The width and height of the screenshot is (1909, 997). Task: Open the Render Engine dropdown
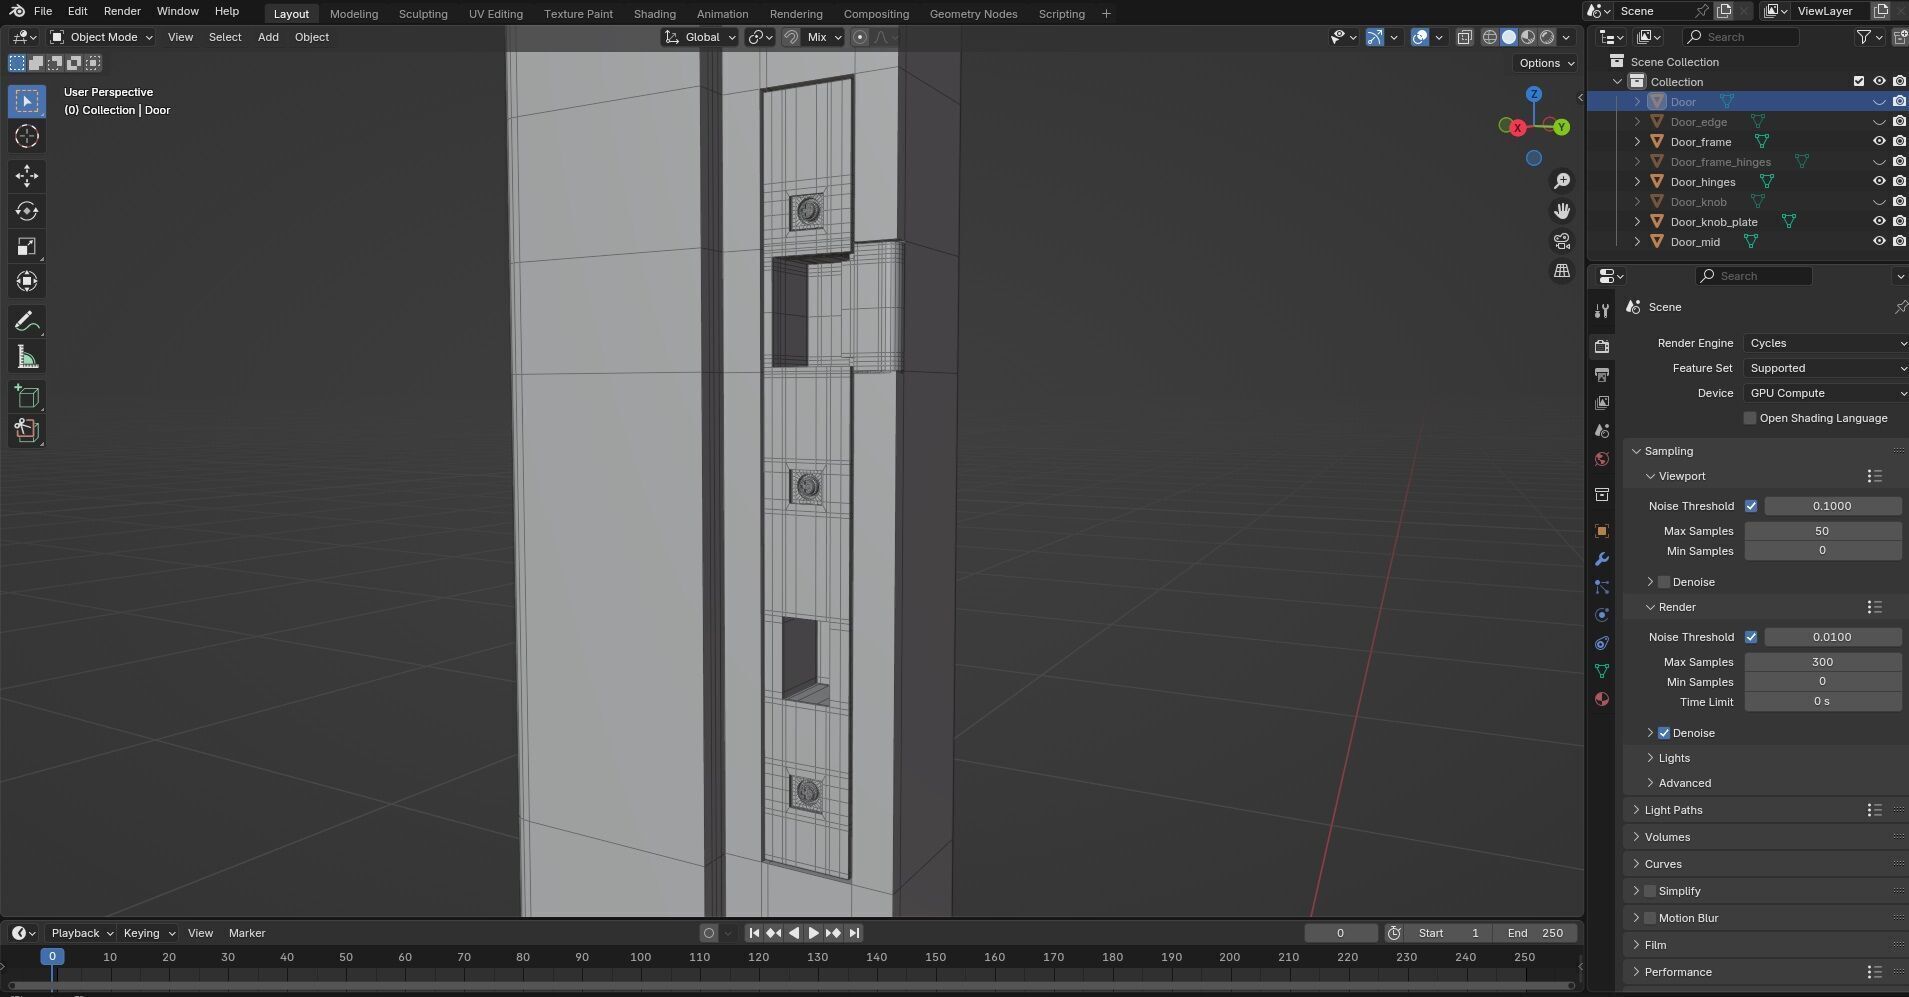click(x=1826, y=343)
